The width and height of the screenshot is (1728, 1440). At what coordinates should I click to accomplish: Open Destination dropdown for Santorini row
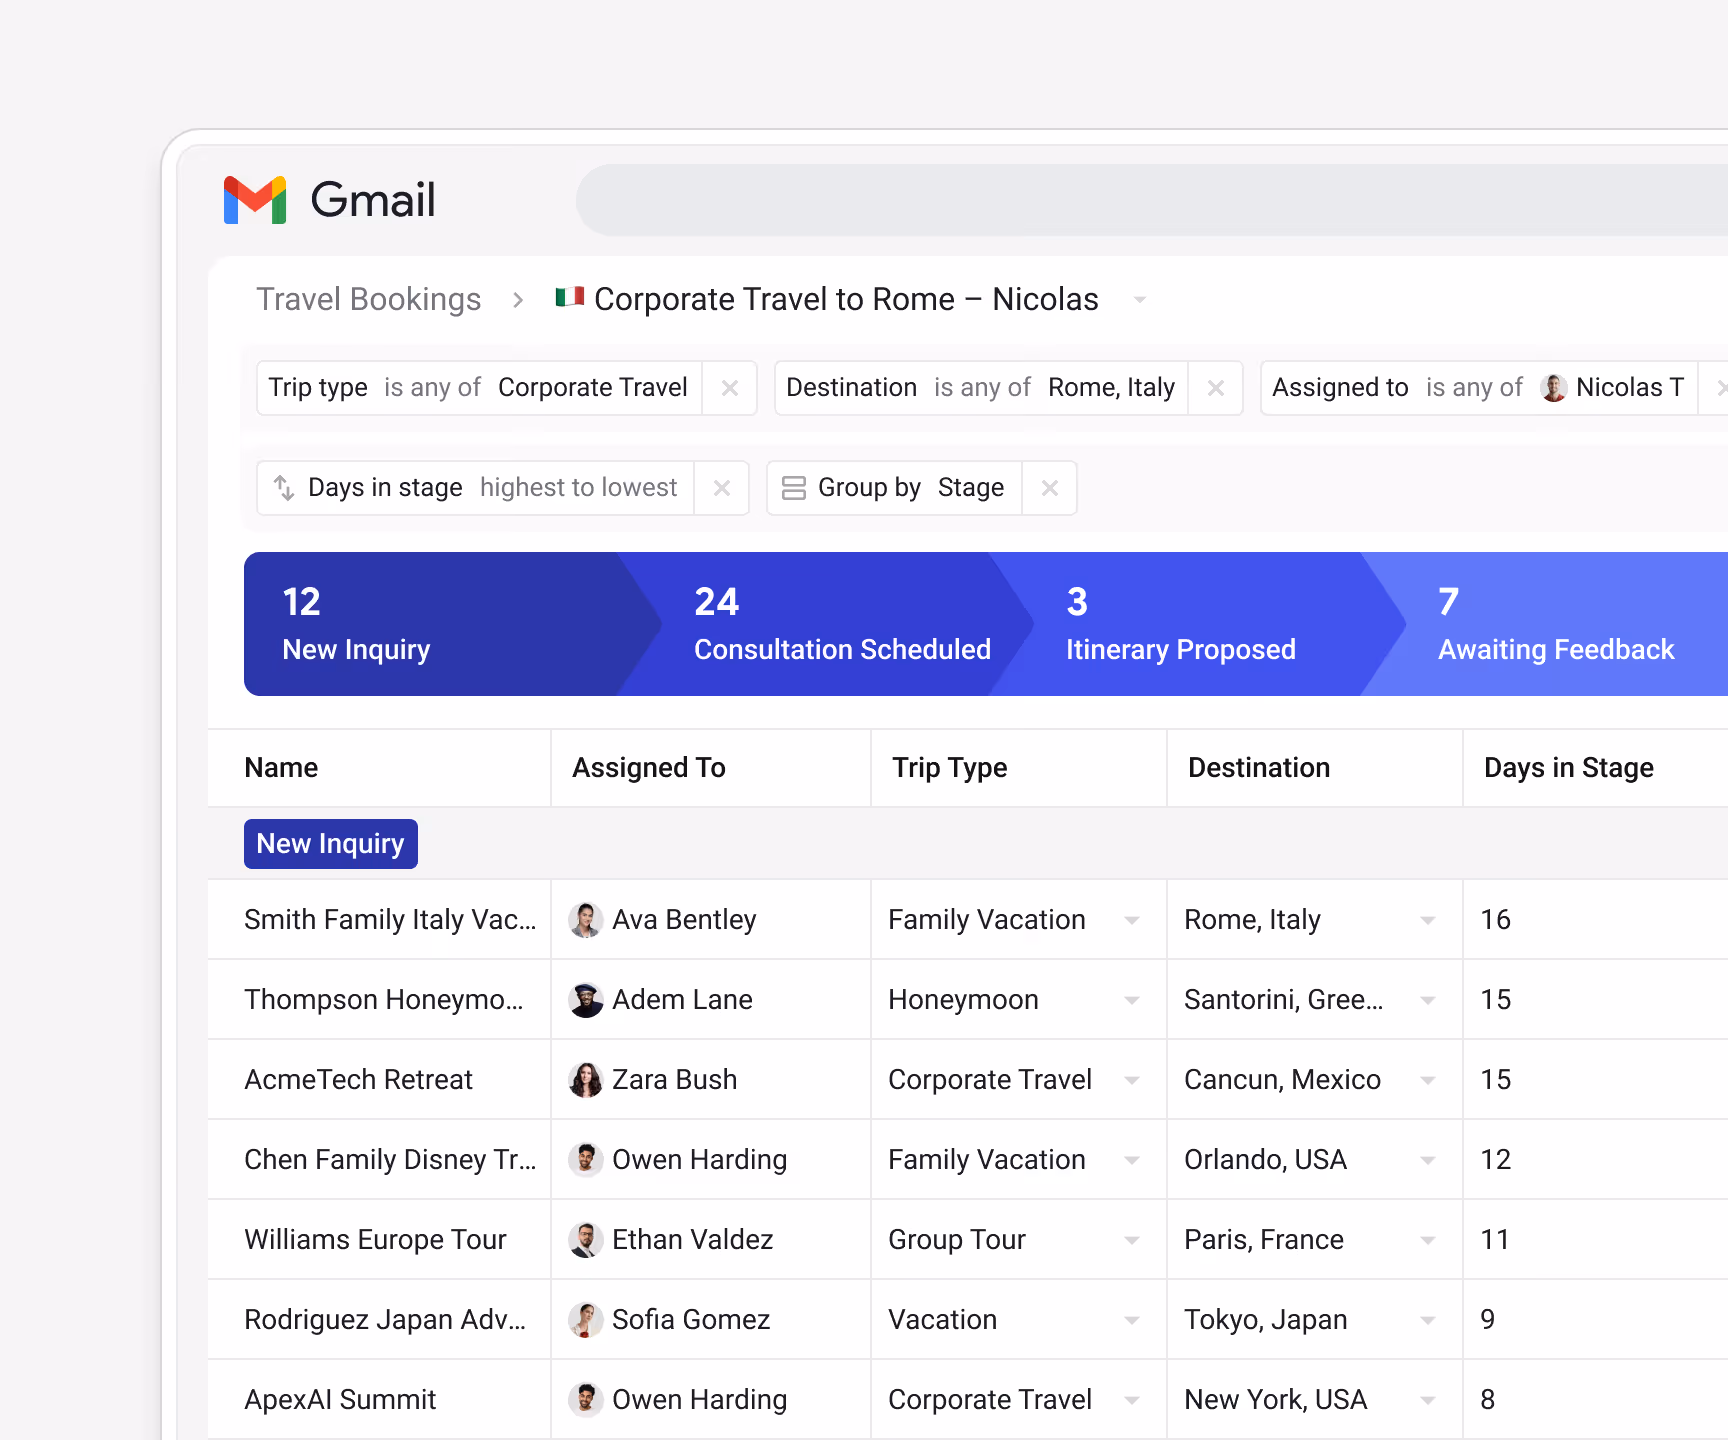click(1428, 1001)
